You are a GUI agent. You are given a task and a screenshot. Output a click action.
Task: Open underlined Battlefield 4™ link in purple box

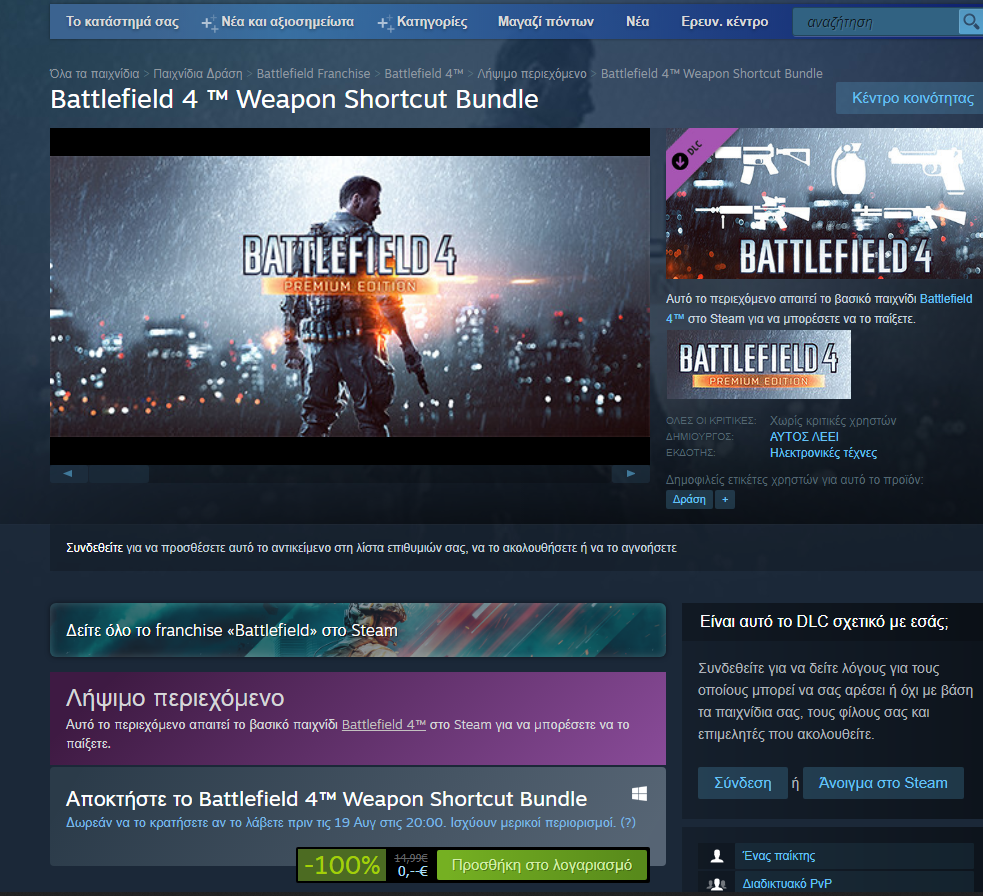coord(384,725)
